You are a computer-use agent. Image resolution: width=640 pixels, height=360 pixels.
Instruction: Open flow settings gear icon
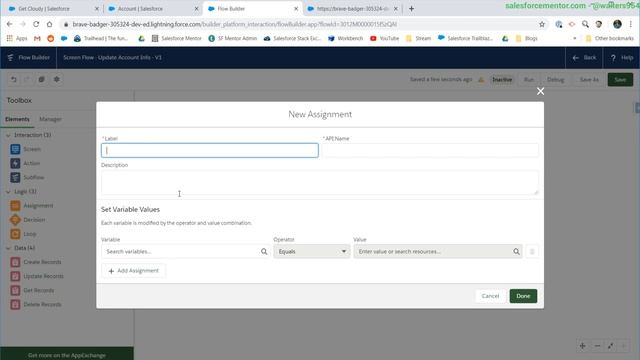coord(57,79)
